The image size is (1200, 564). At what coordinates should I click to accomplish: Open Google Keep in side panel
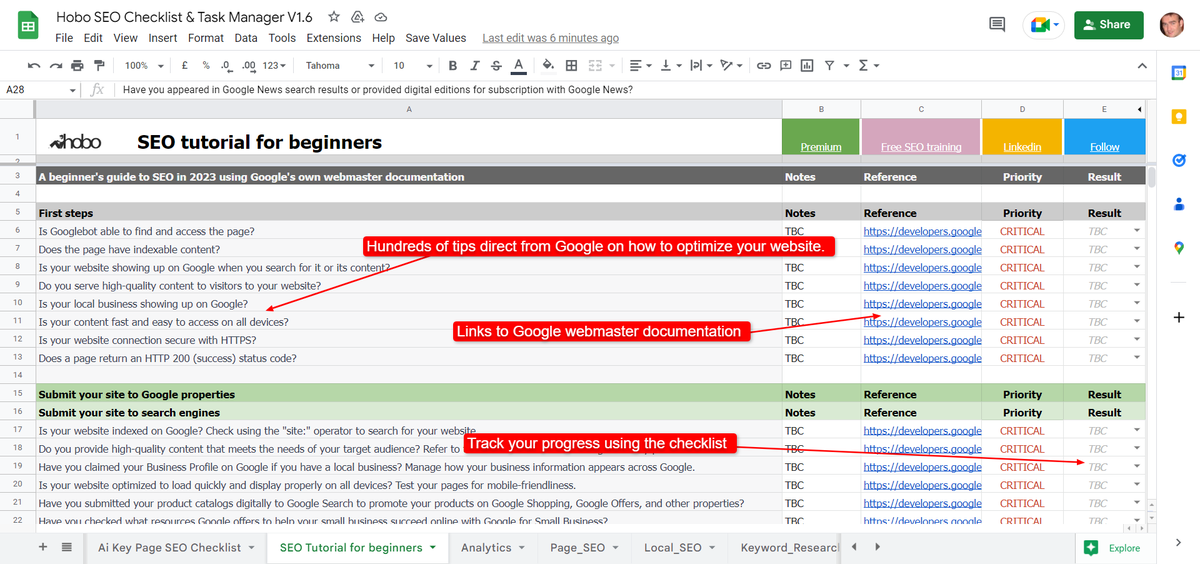(1179, 116)
